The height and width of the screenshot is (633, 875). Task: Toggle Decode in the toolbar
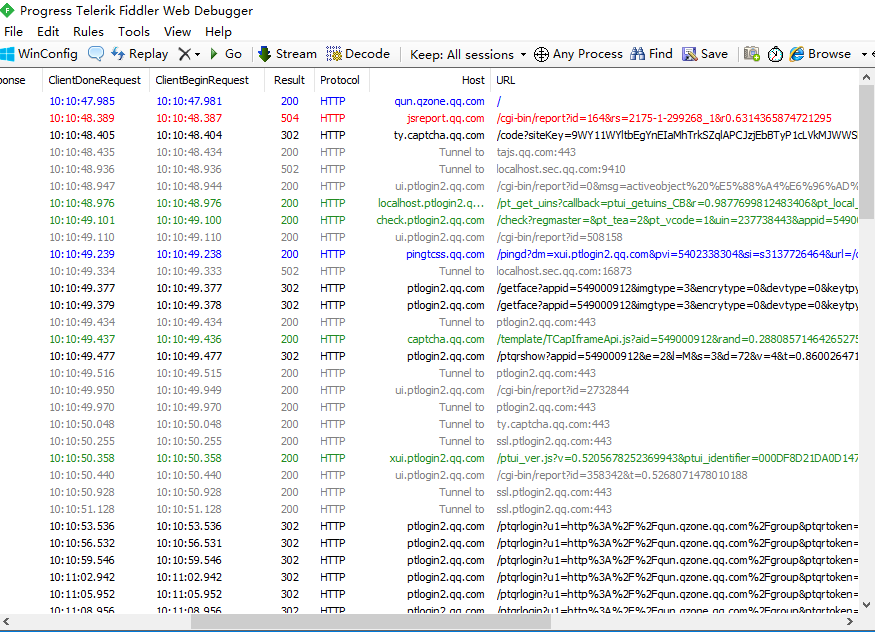pos(358,54)
